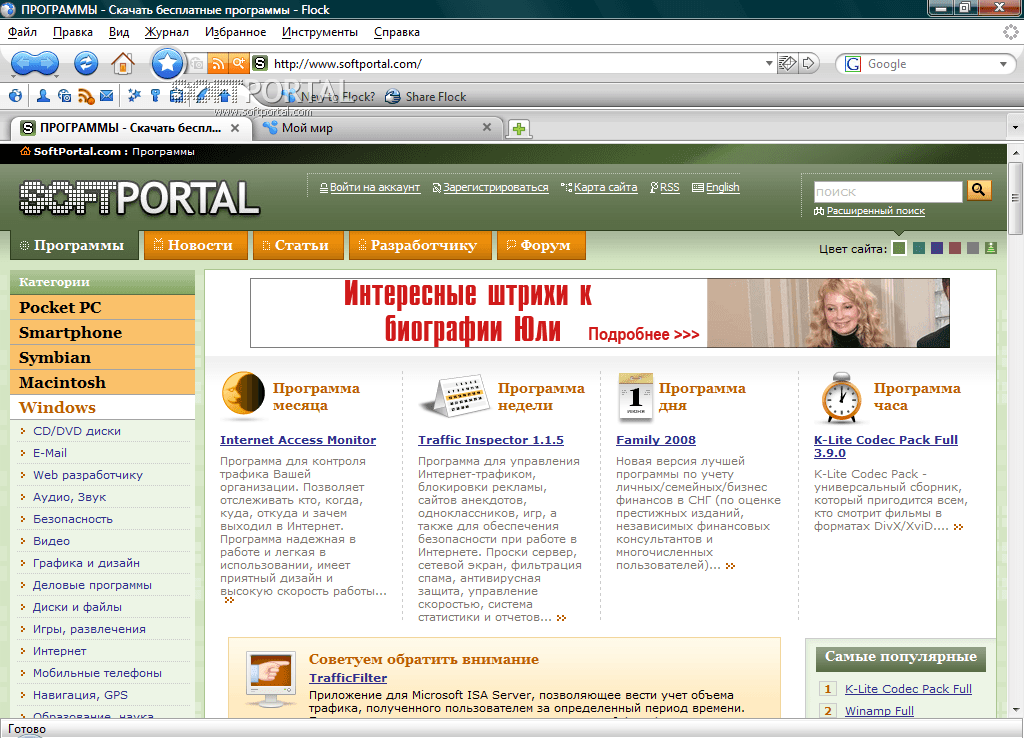Open the Feeds sidebar icon
1024x738 pixels.
(x=86, y=97)
